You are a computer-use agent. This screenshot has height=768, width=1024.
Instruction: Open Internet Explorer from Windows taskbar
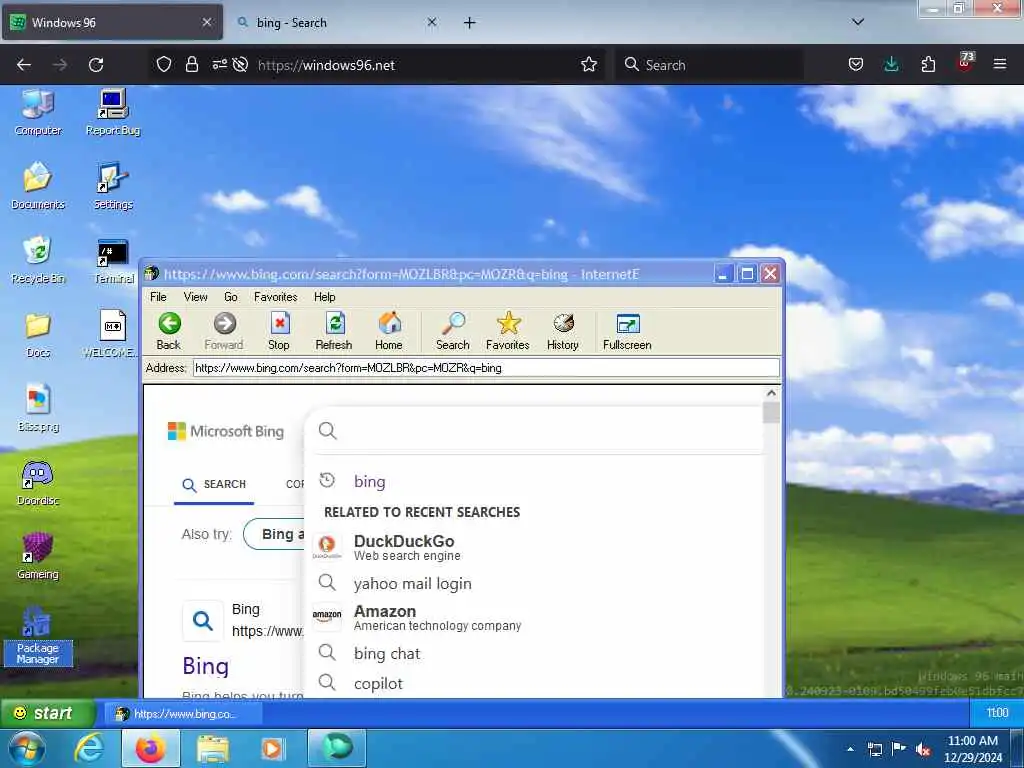click(89, 748)
